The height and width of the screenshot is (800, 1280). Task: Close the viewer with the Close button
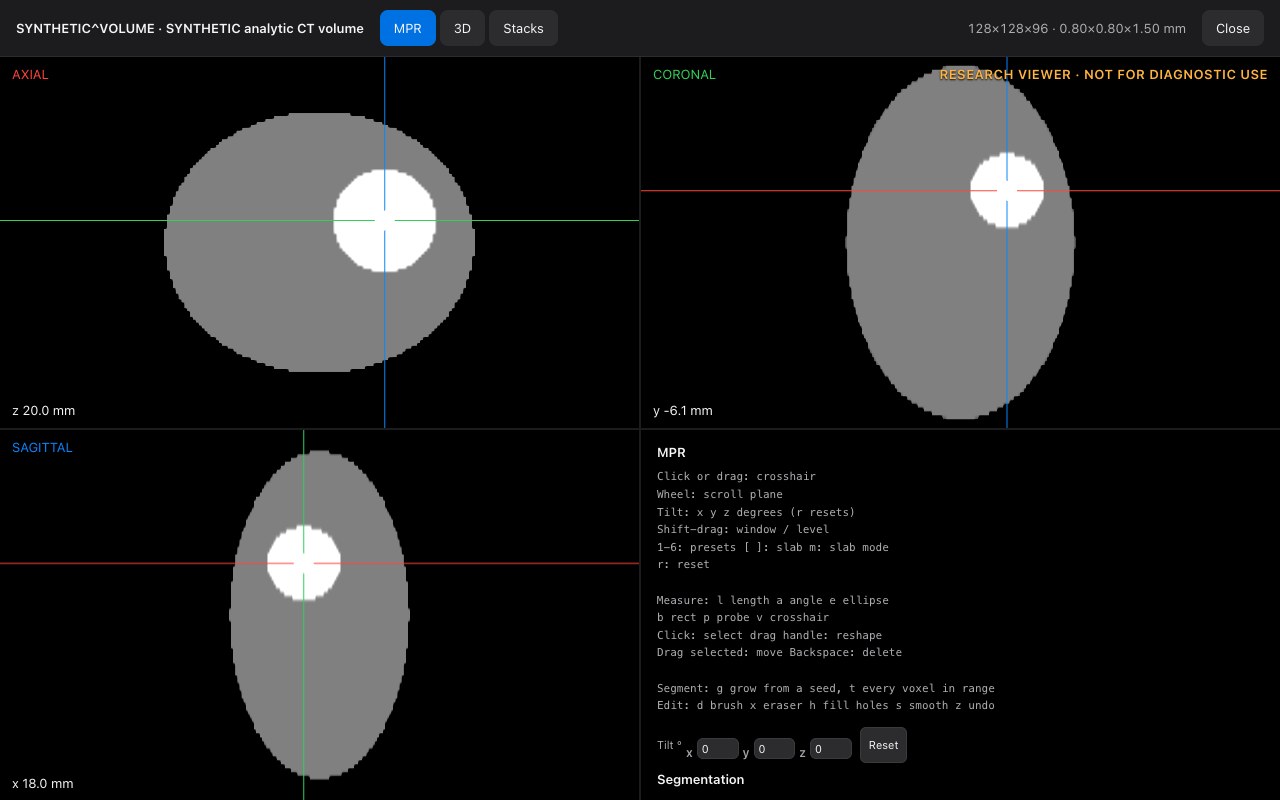click(1233, 28)
